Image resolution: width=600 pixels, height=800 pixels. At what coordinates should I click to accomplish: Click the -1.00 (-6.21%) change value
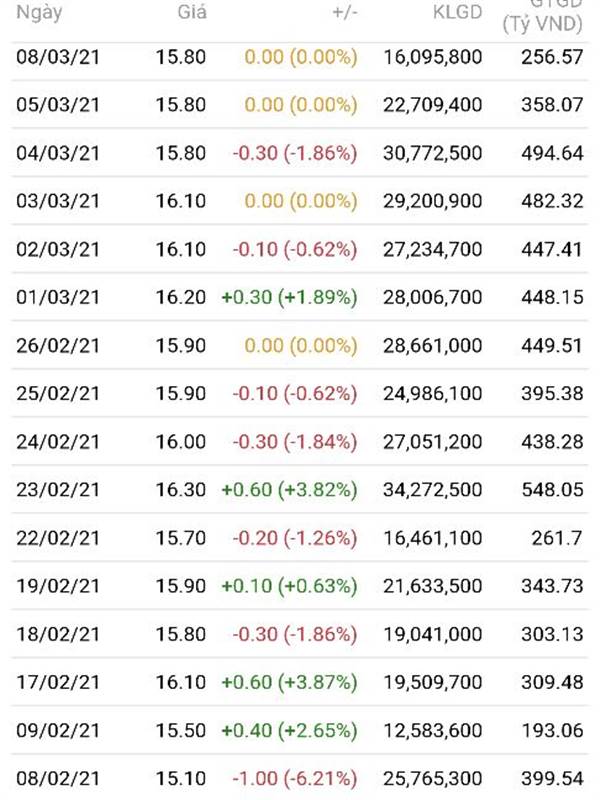295,778
